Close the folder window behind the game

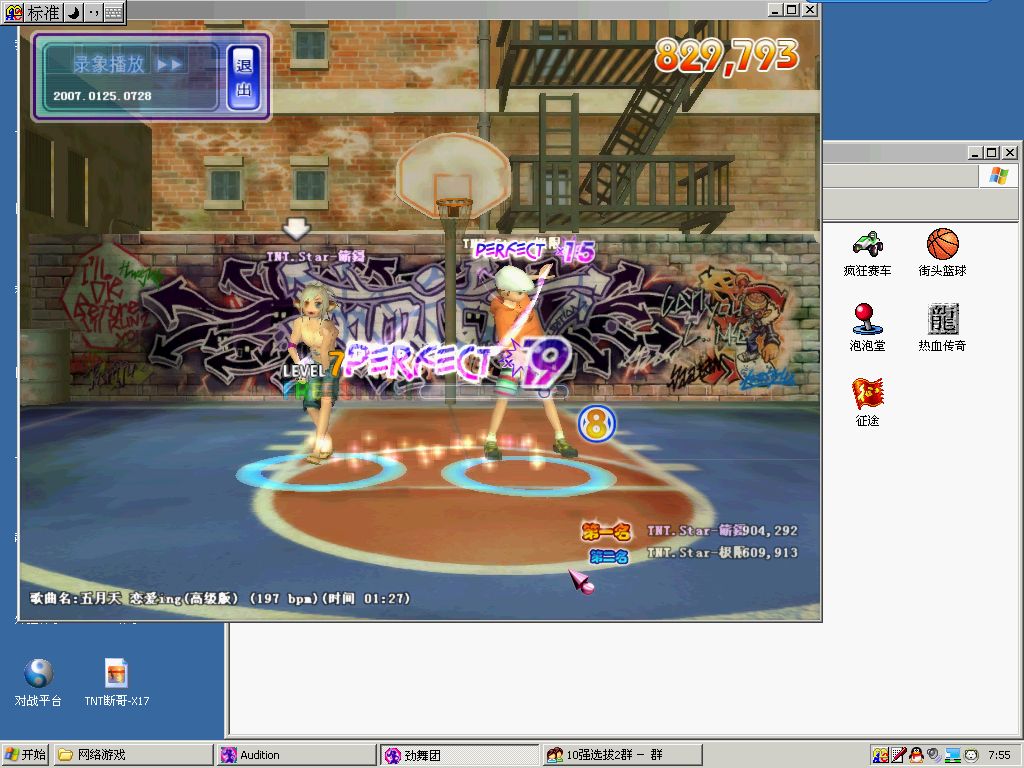pyautogui.click(x=1010, y=153)
